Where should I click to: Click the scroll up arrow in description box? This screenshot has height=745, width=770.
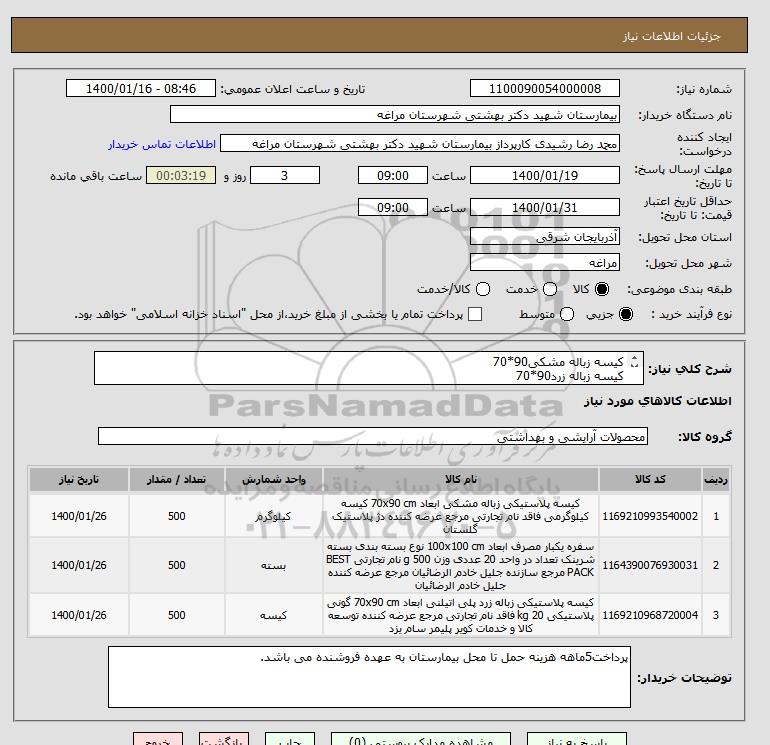pos(634,359)
